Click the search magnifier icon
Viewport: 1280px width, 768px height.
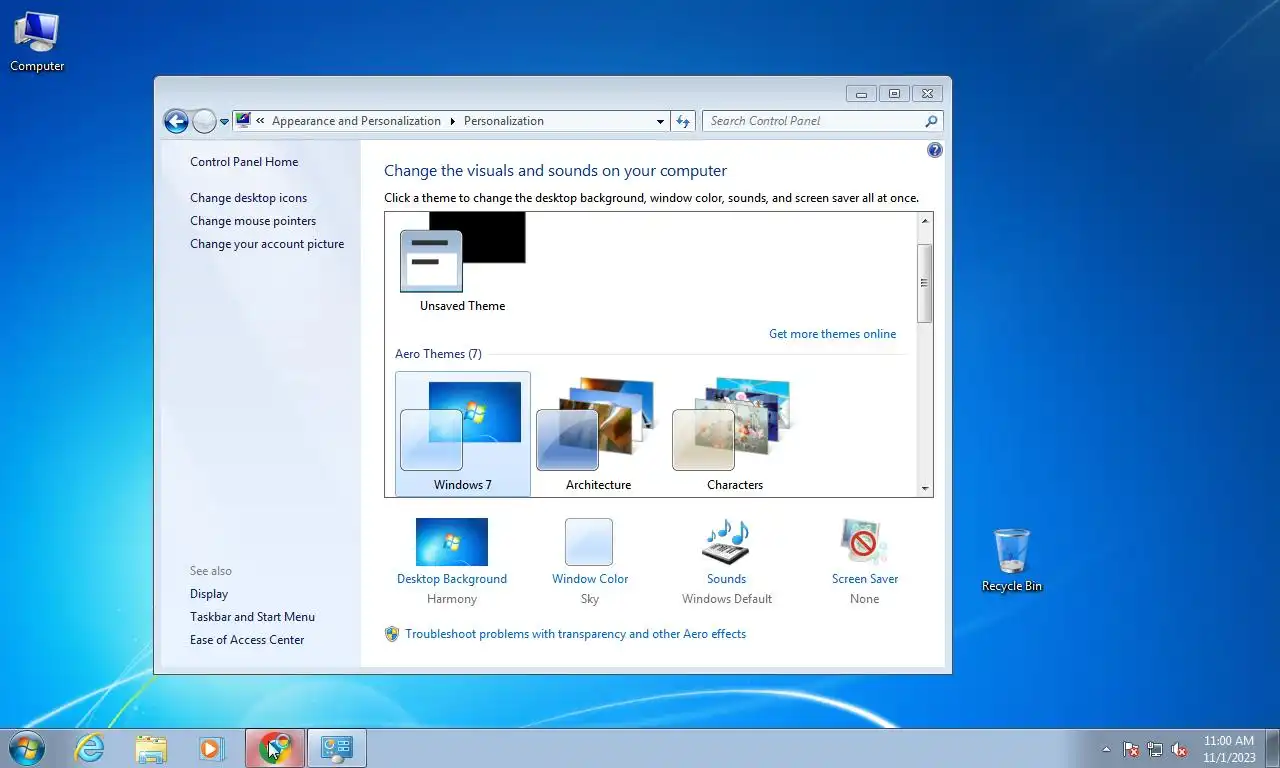click(932, 121)
